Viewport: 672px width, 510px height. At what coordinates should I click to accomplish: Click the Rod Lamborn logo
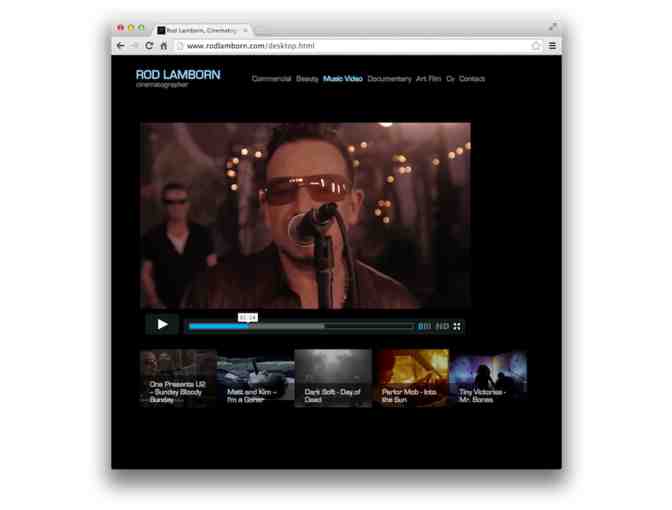point(177,75)
